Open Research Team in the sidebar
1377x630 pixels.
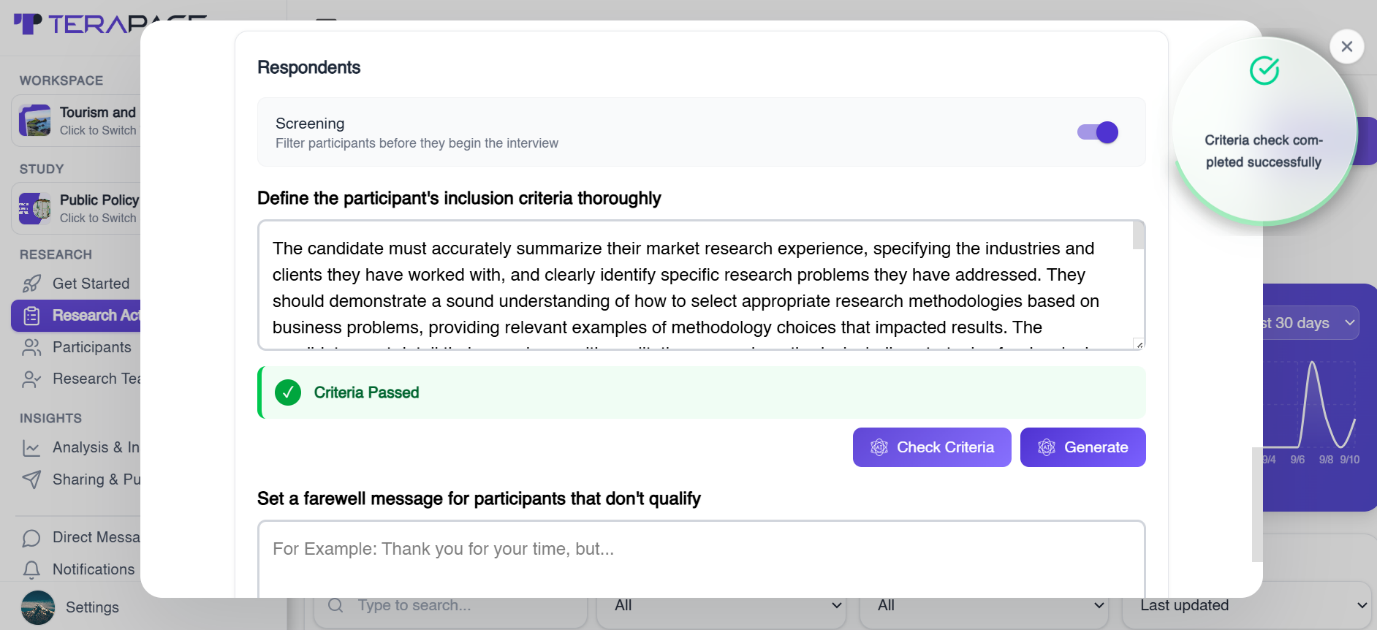pyautogui.click(x=76, y=379)
